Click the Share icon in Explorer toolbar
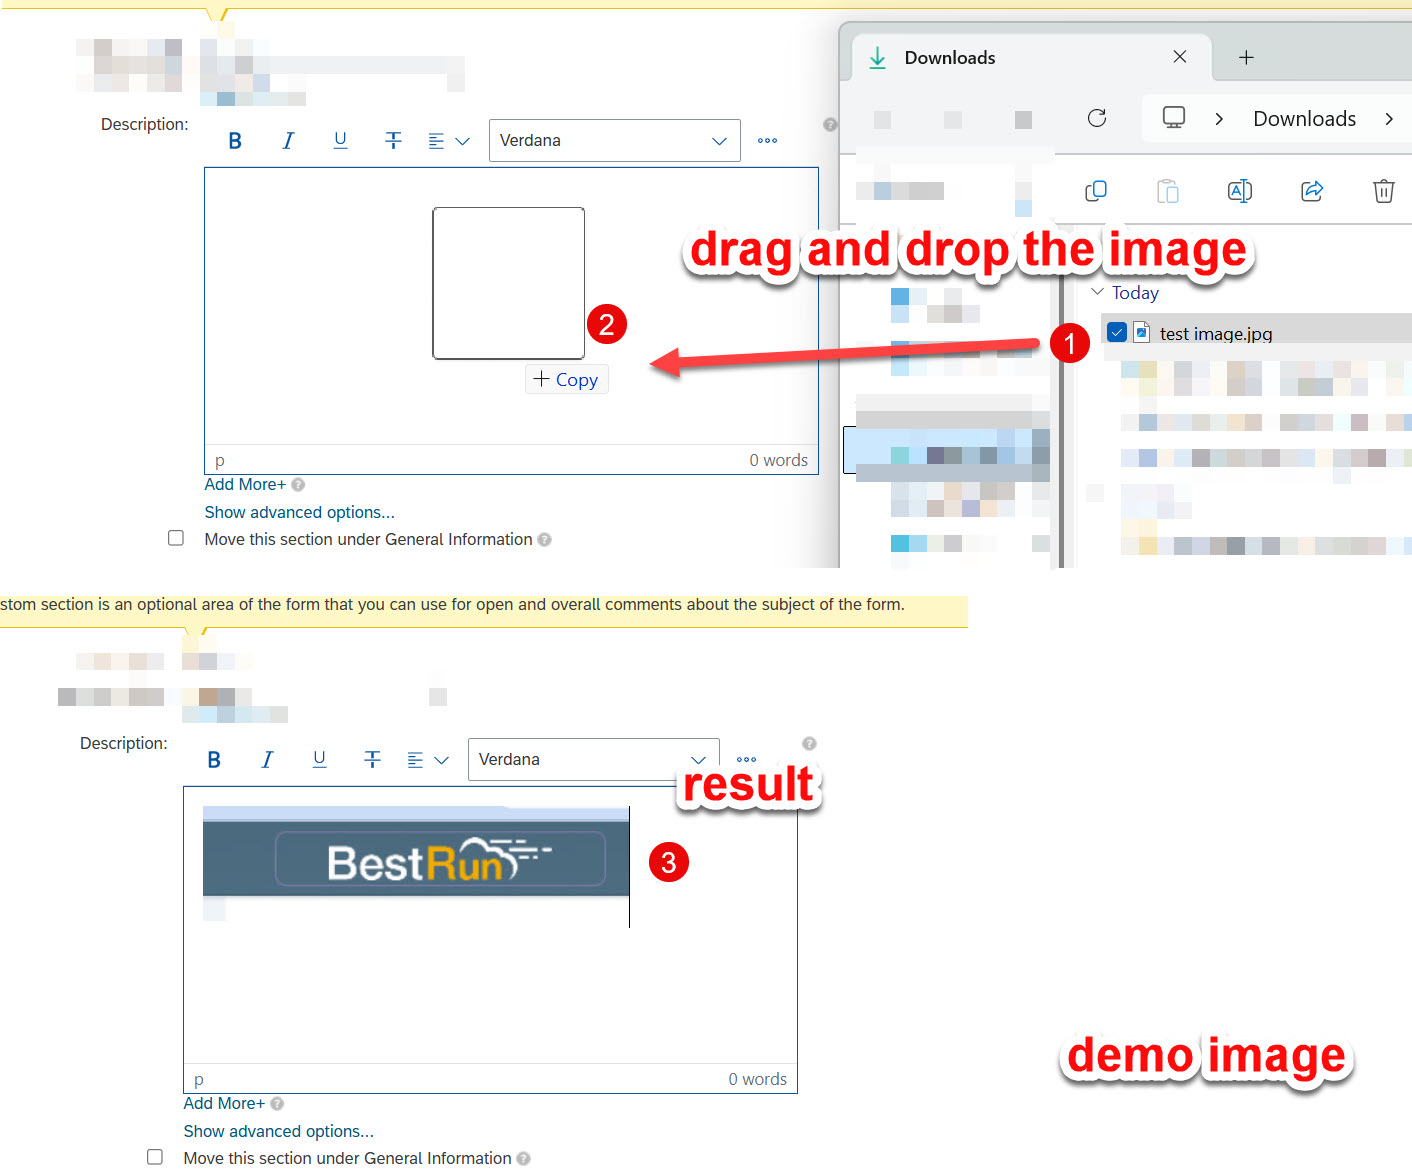 coord(1312,191)
